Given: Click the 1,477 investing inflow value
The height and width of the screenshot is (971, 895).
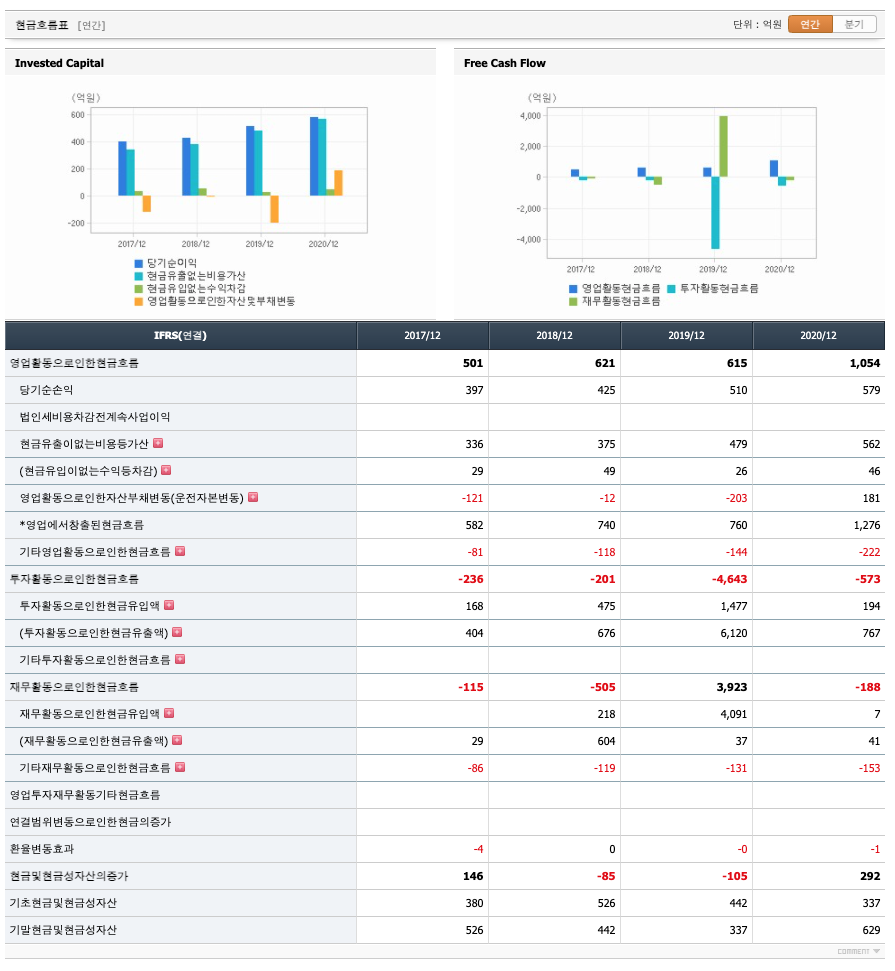Looking at the screenshot, I should 734,606.
